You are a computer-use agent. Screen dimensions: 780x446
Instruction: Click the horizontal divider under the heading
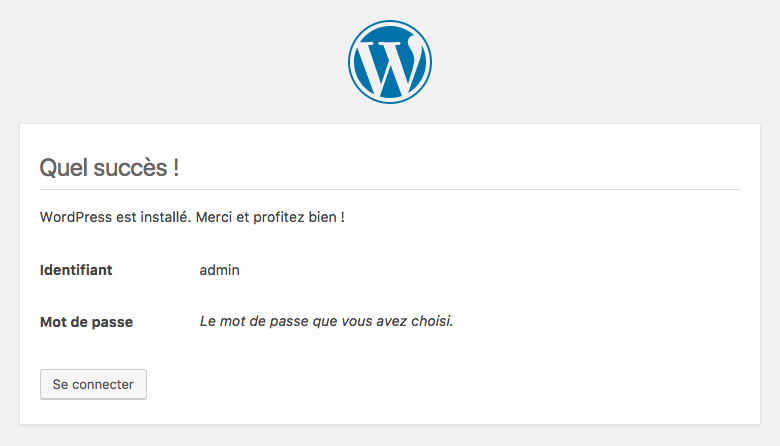pyautogui.click(x=390, y=189)
